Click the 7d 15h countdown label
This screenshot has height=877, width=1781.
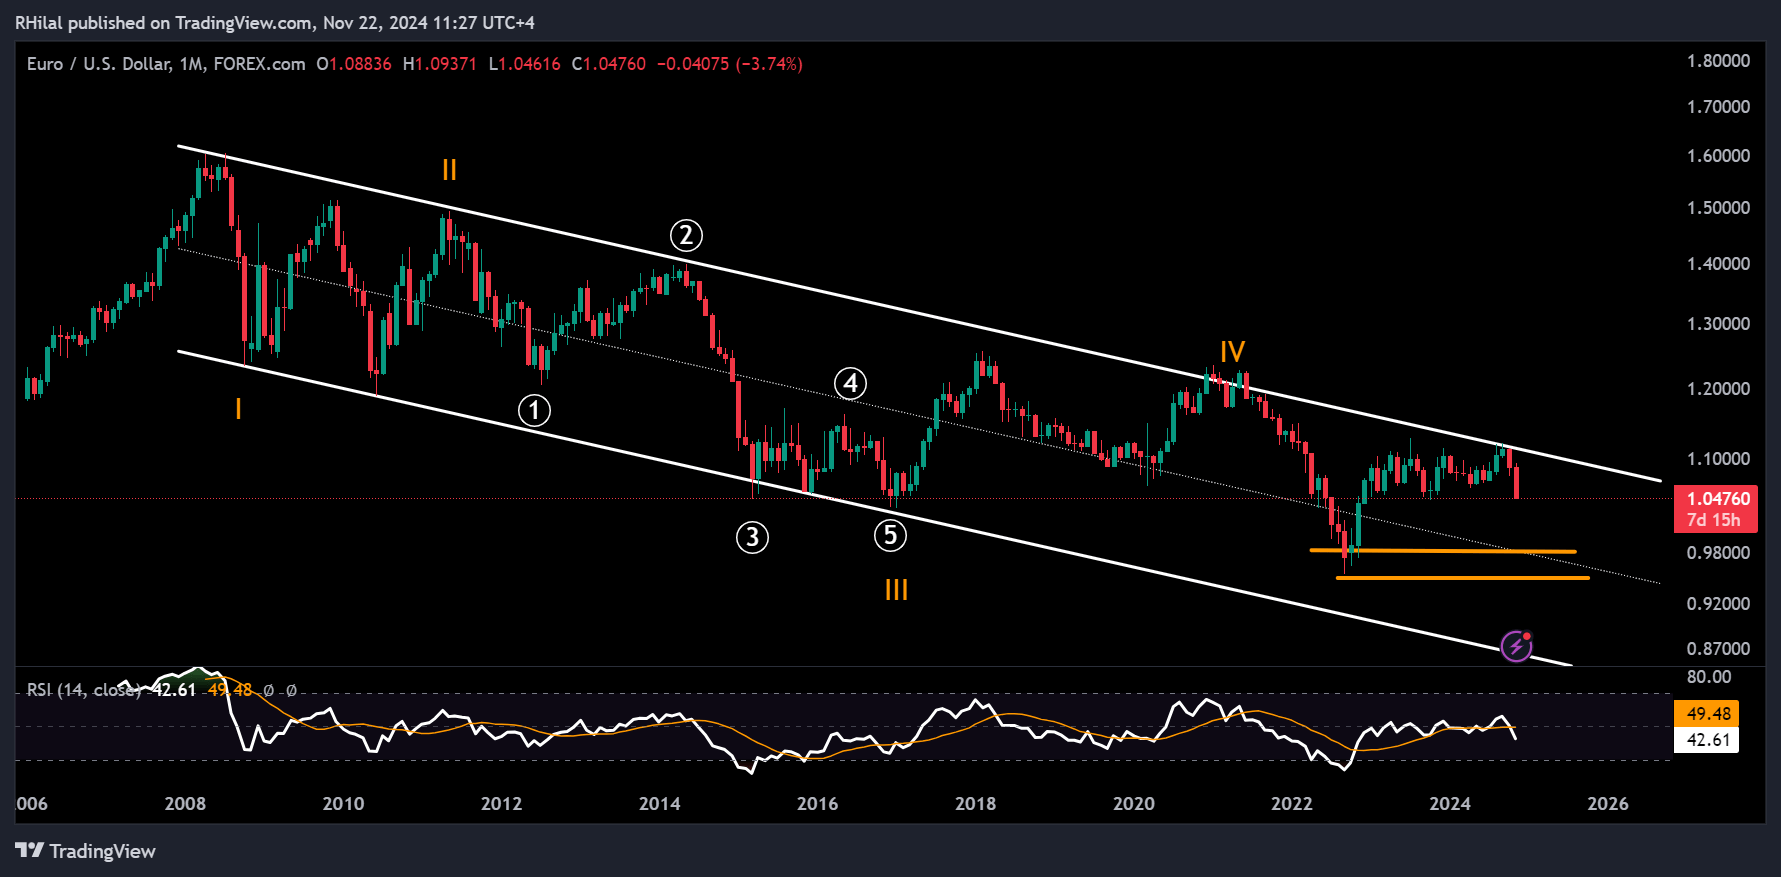1714,520
